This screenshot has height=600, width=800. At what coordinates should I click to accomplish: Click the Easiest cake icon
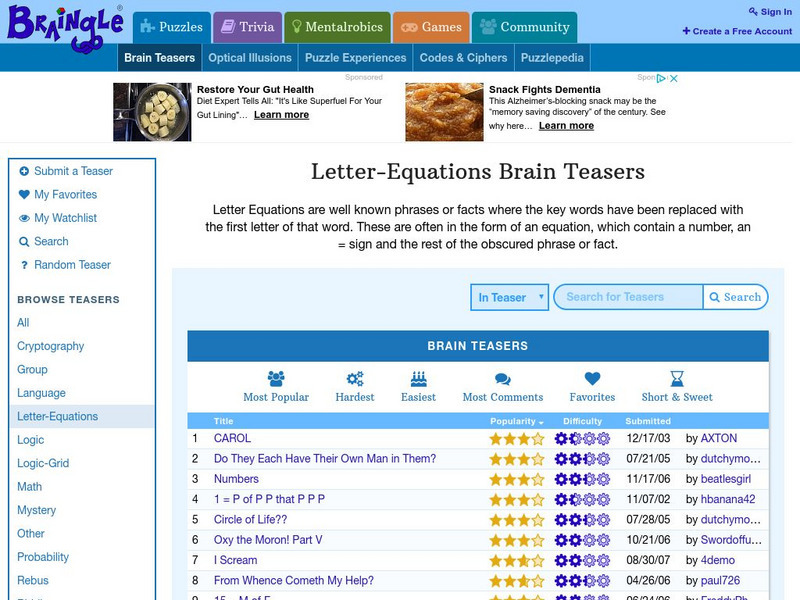(418, 379)
